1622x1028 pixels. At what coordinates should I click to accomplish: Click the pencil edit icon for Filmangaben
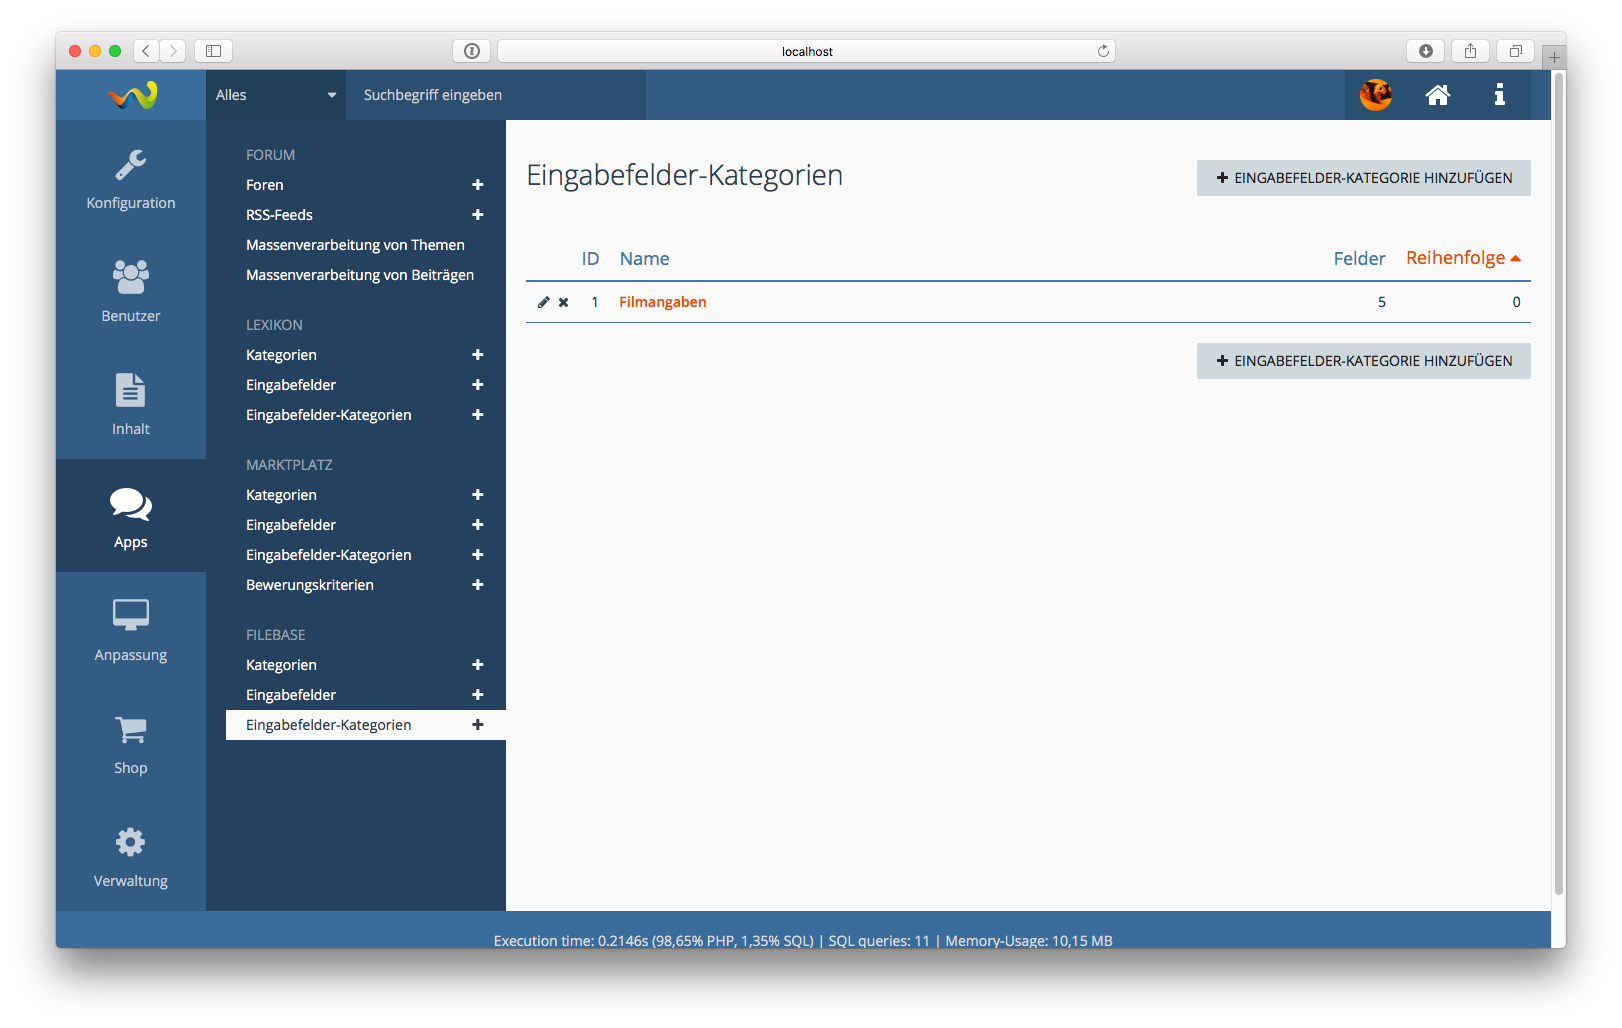click(543, 302)
